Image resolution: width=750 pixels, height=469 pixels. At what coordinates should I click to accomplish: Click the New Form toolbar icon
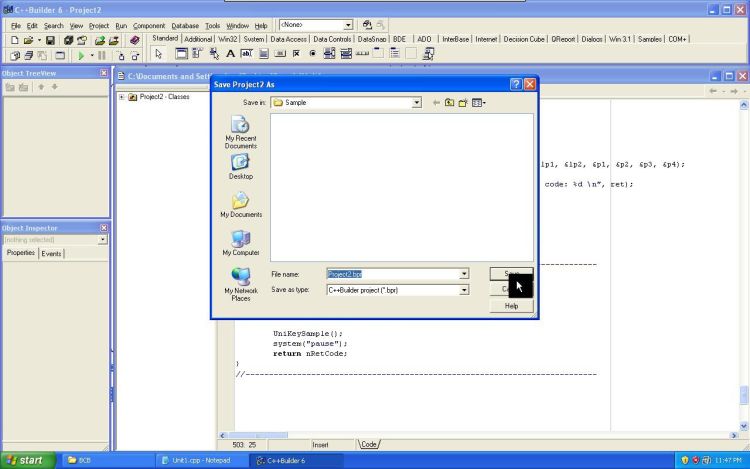point(60,55)
